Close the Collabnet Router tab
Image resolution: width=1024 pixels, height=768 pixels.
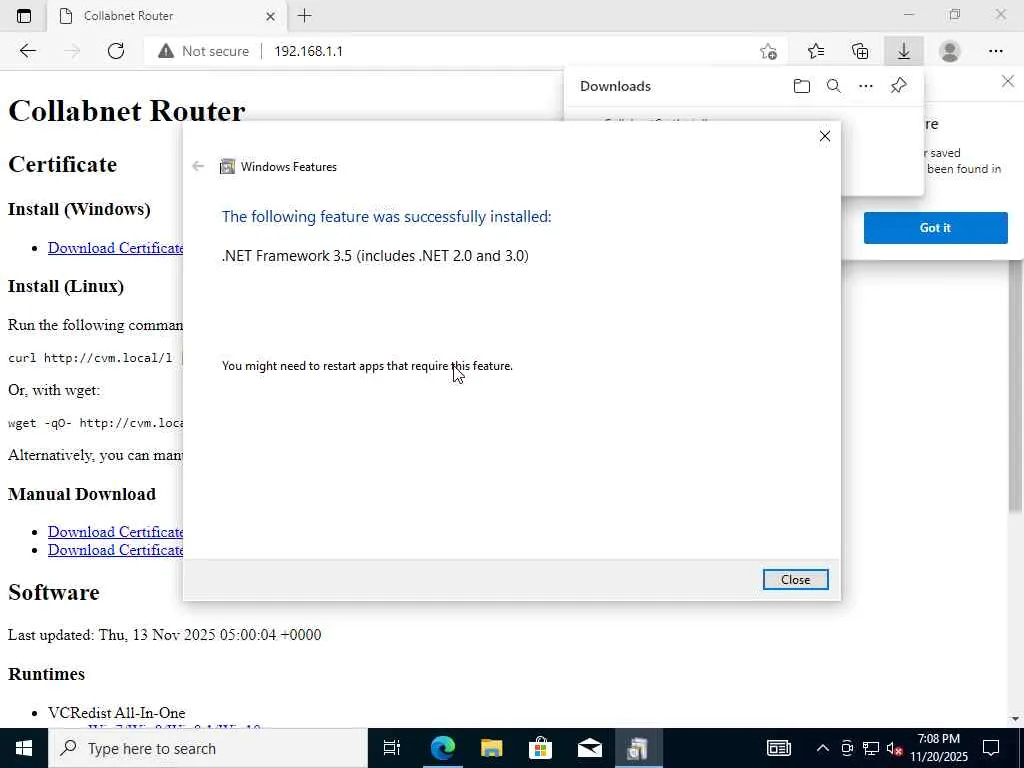point(270,16)
